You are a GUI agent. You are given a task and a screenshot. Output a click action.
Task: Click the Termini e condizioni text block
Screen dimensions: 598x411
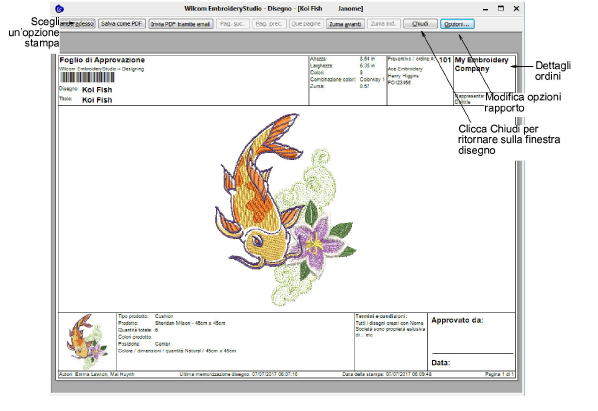[x=390, y=326]
